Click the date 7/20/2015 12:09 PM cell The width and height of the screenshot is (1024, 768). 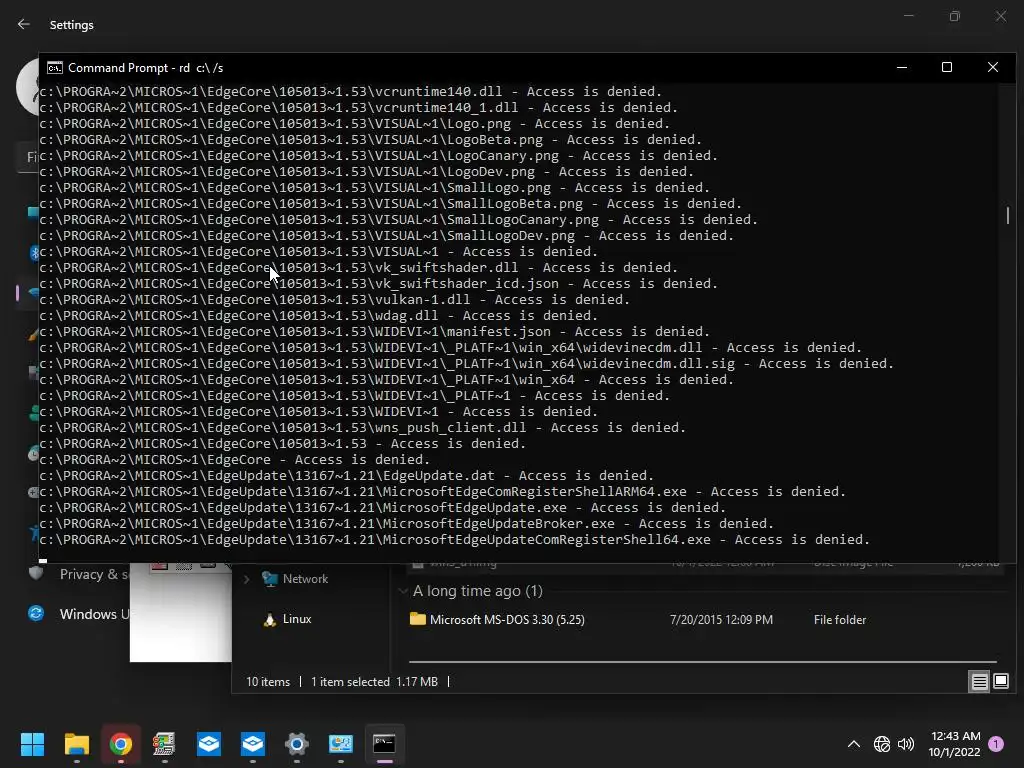(x=721, y=620)
